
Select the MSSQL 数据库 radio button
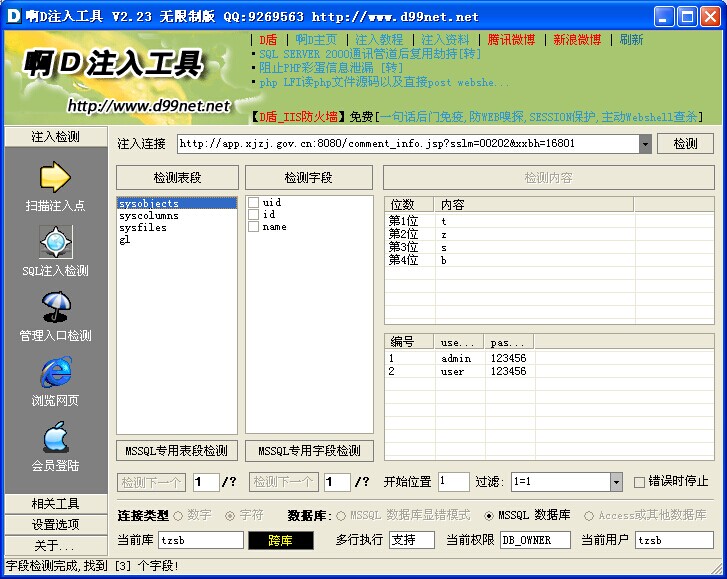coord(489,515)
